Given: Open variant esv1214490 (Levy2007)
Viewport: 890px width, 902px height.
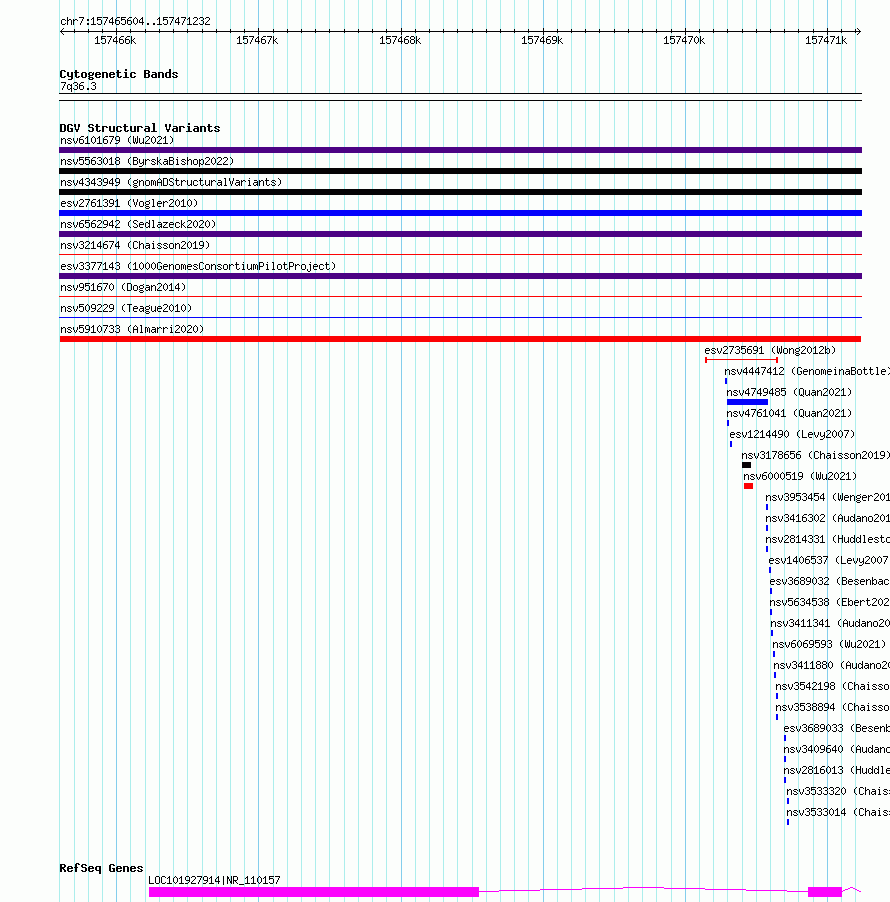Looking at the screenshot, I should click(792, 434).
